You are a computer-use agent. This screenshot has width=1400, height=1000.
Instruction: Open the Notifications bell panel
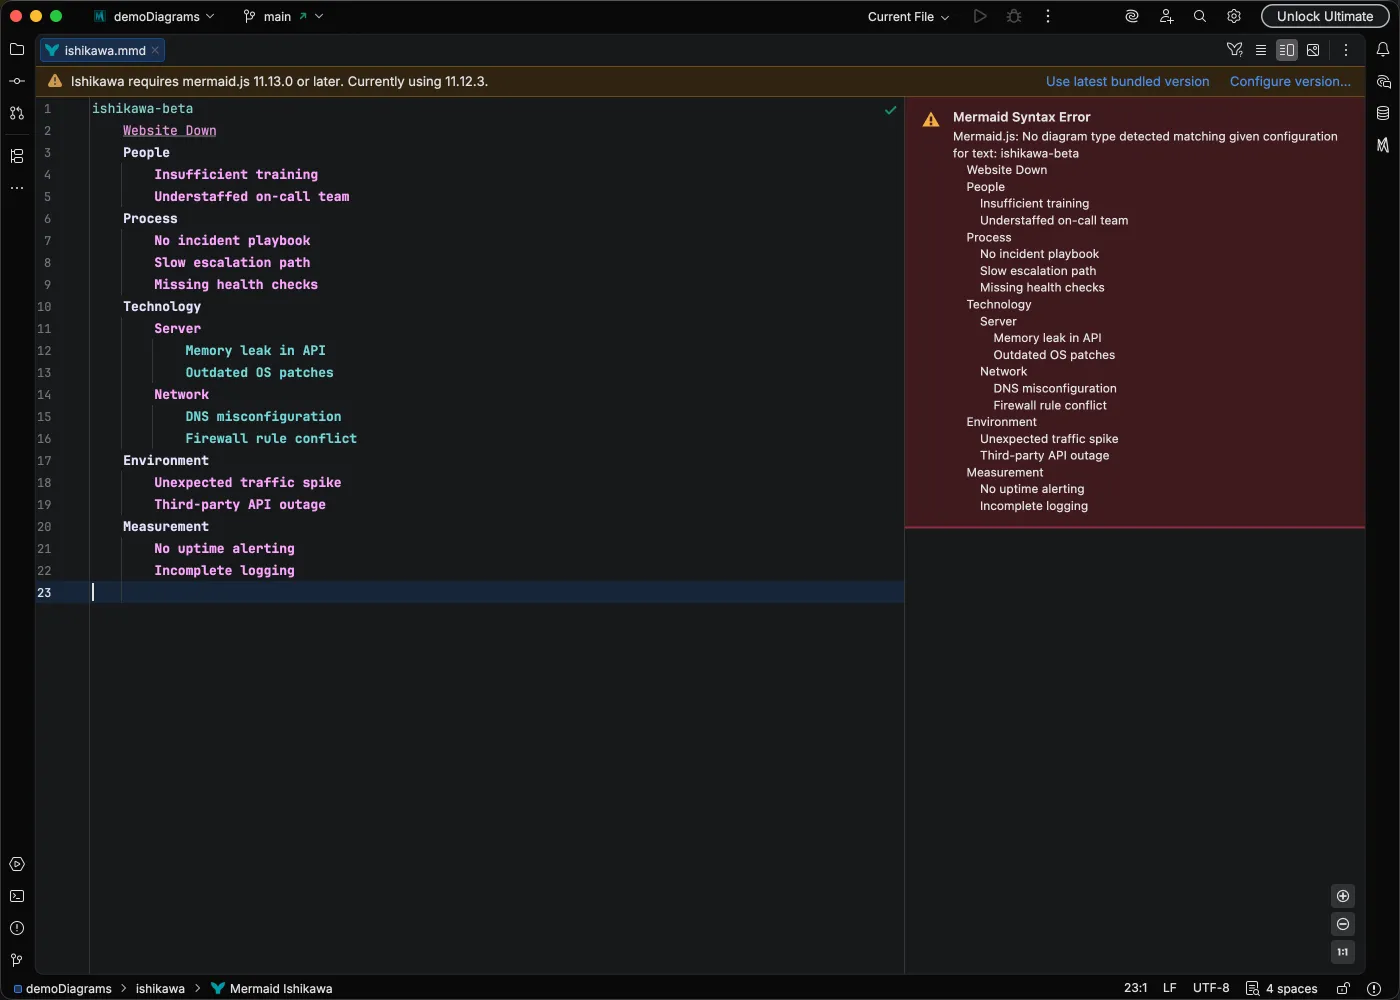[x=1383, y=50]
